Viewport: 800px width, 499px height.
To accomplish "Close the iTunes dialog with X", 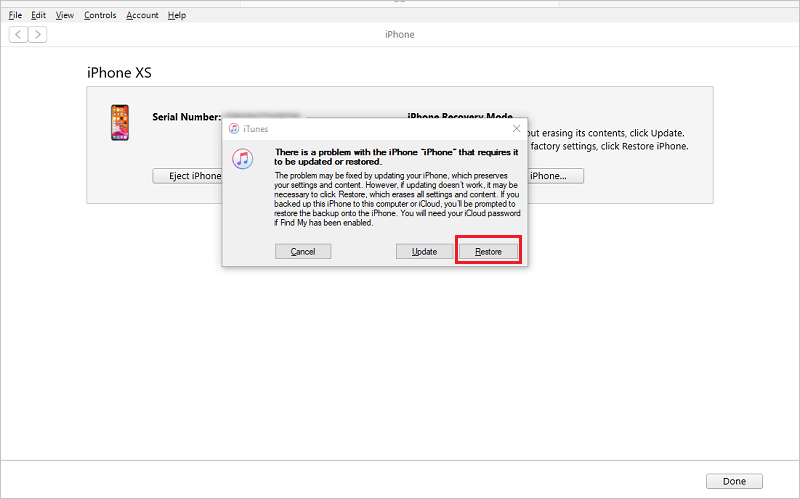I will click(516, 129).
